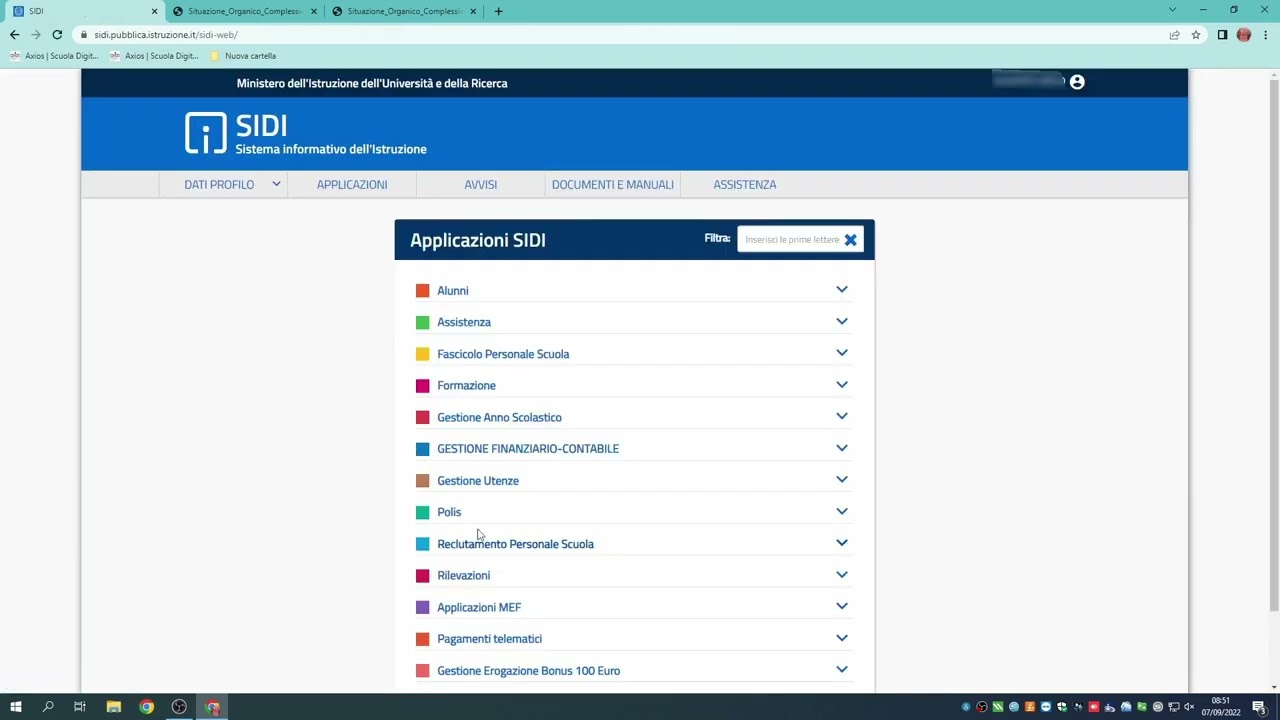The width and height of the screenshot is (1280, 720).
Task: Expand the Gestione Anno Scolastico chevron
Action: [x=842, y=417]
